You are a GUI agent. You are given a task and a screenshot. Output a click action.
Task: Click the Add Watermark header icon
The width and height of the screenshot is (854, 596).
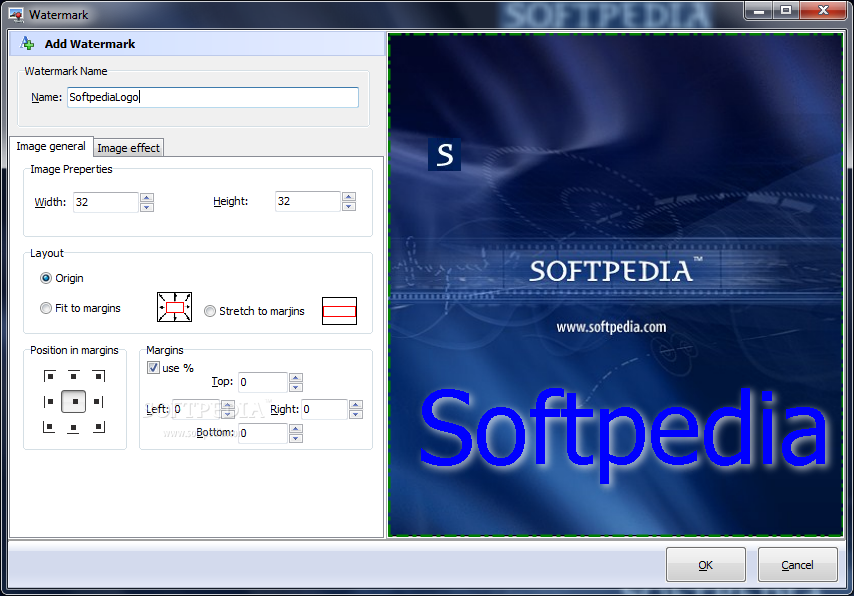(x=27, y=44)
